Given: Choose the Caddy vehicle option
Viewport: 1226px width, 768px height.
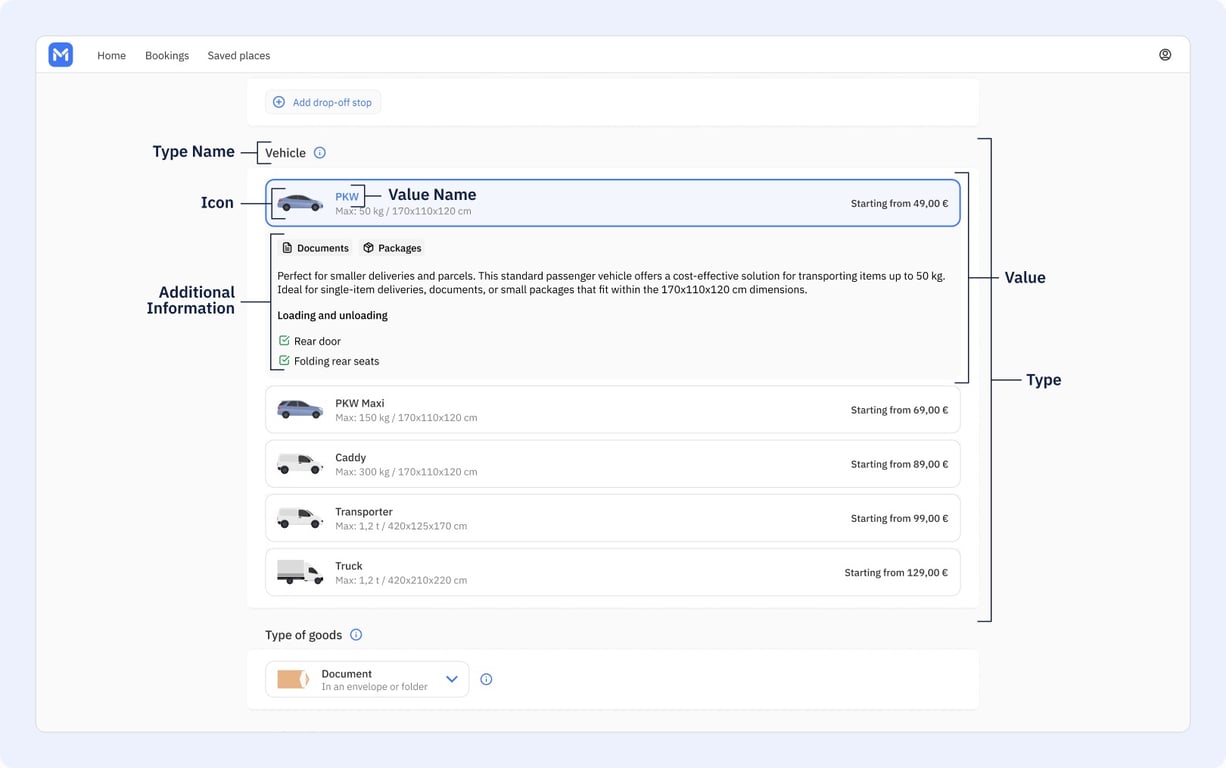Looking at the screenshot, I should [613, 463].
